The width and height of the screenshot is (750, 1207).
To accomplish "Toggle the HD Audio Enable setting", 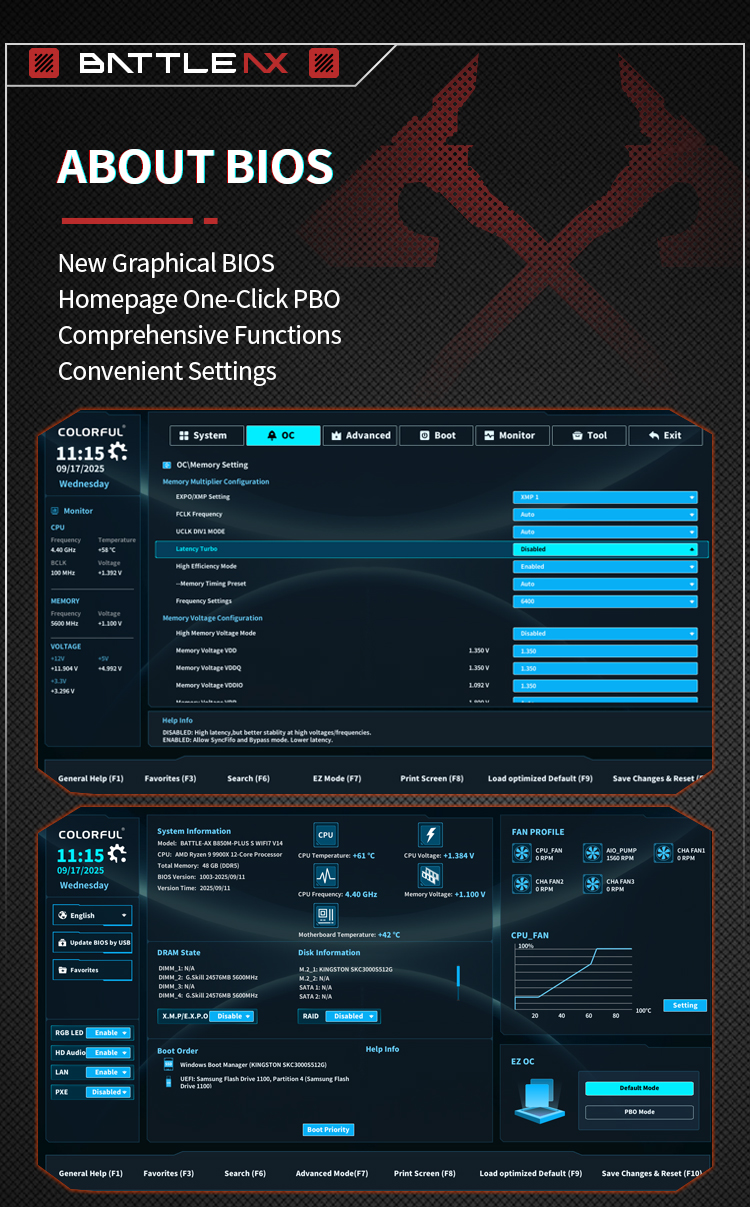I will tap(107, 1053).
